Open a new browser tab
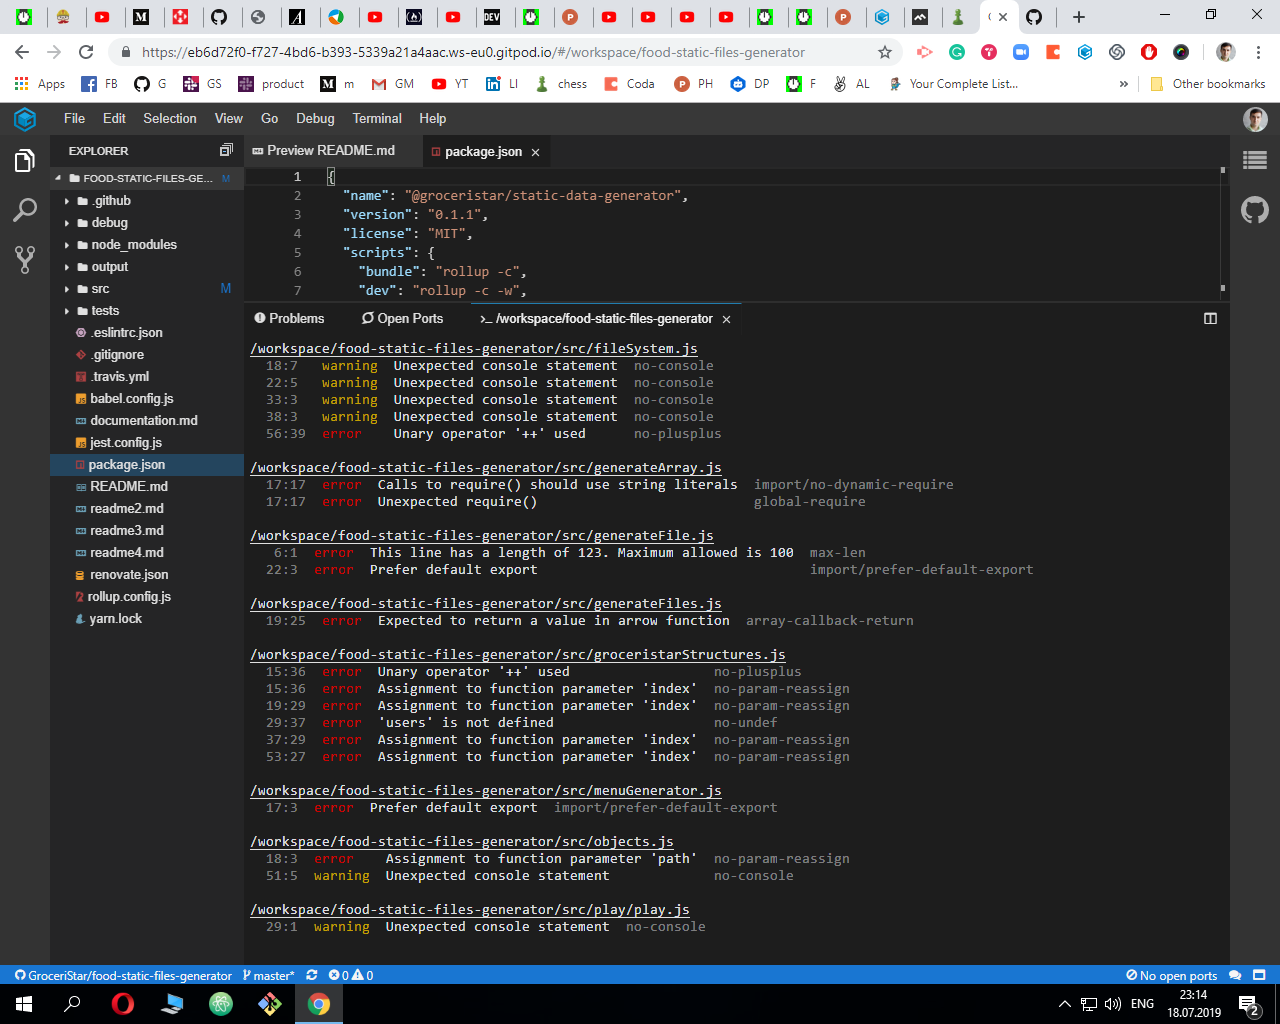This screenshot has width=1280, height=1024. coord(1078,17)
